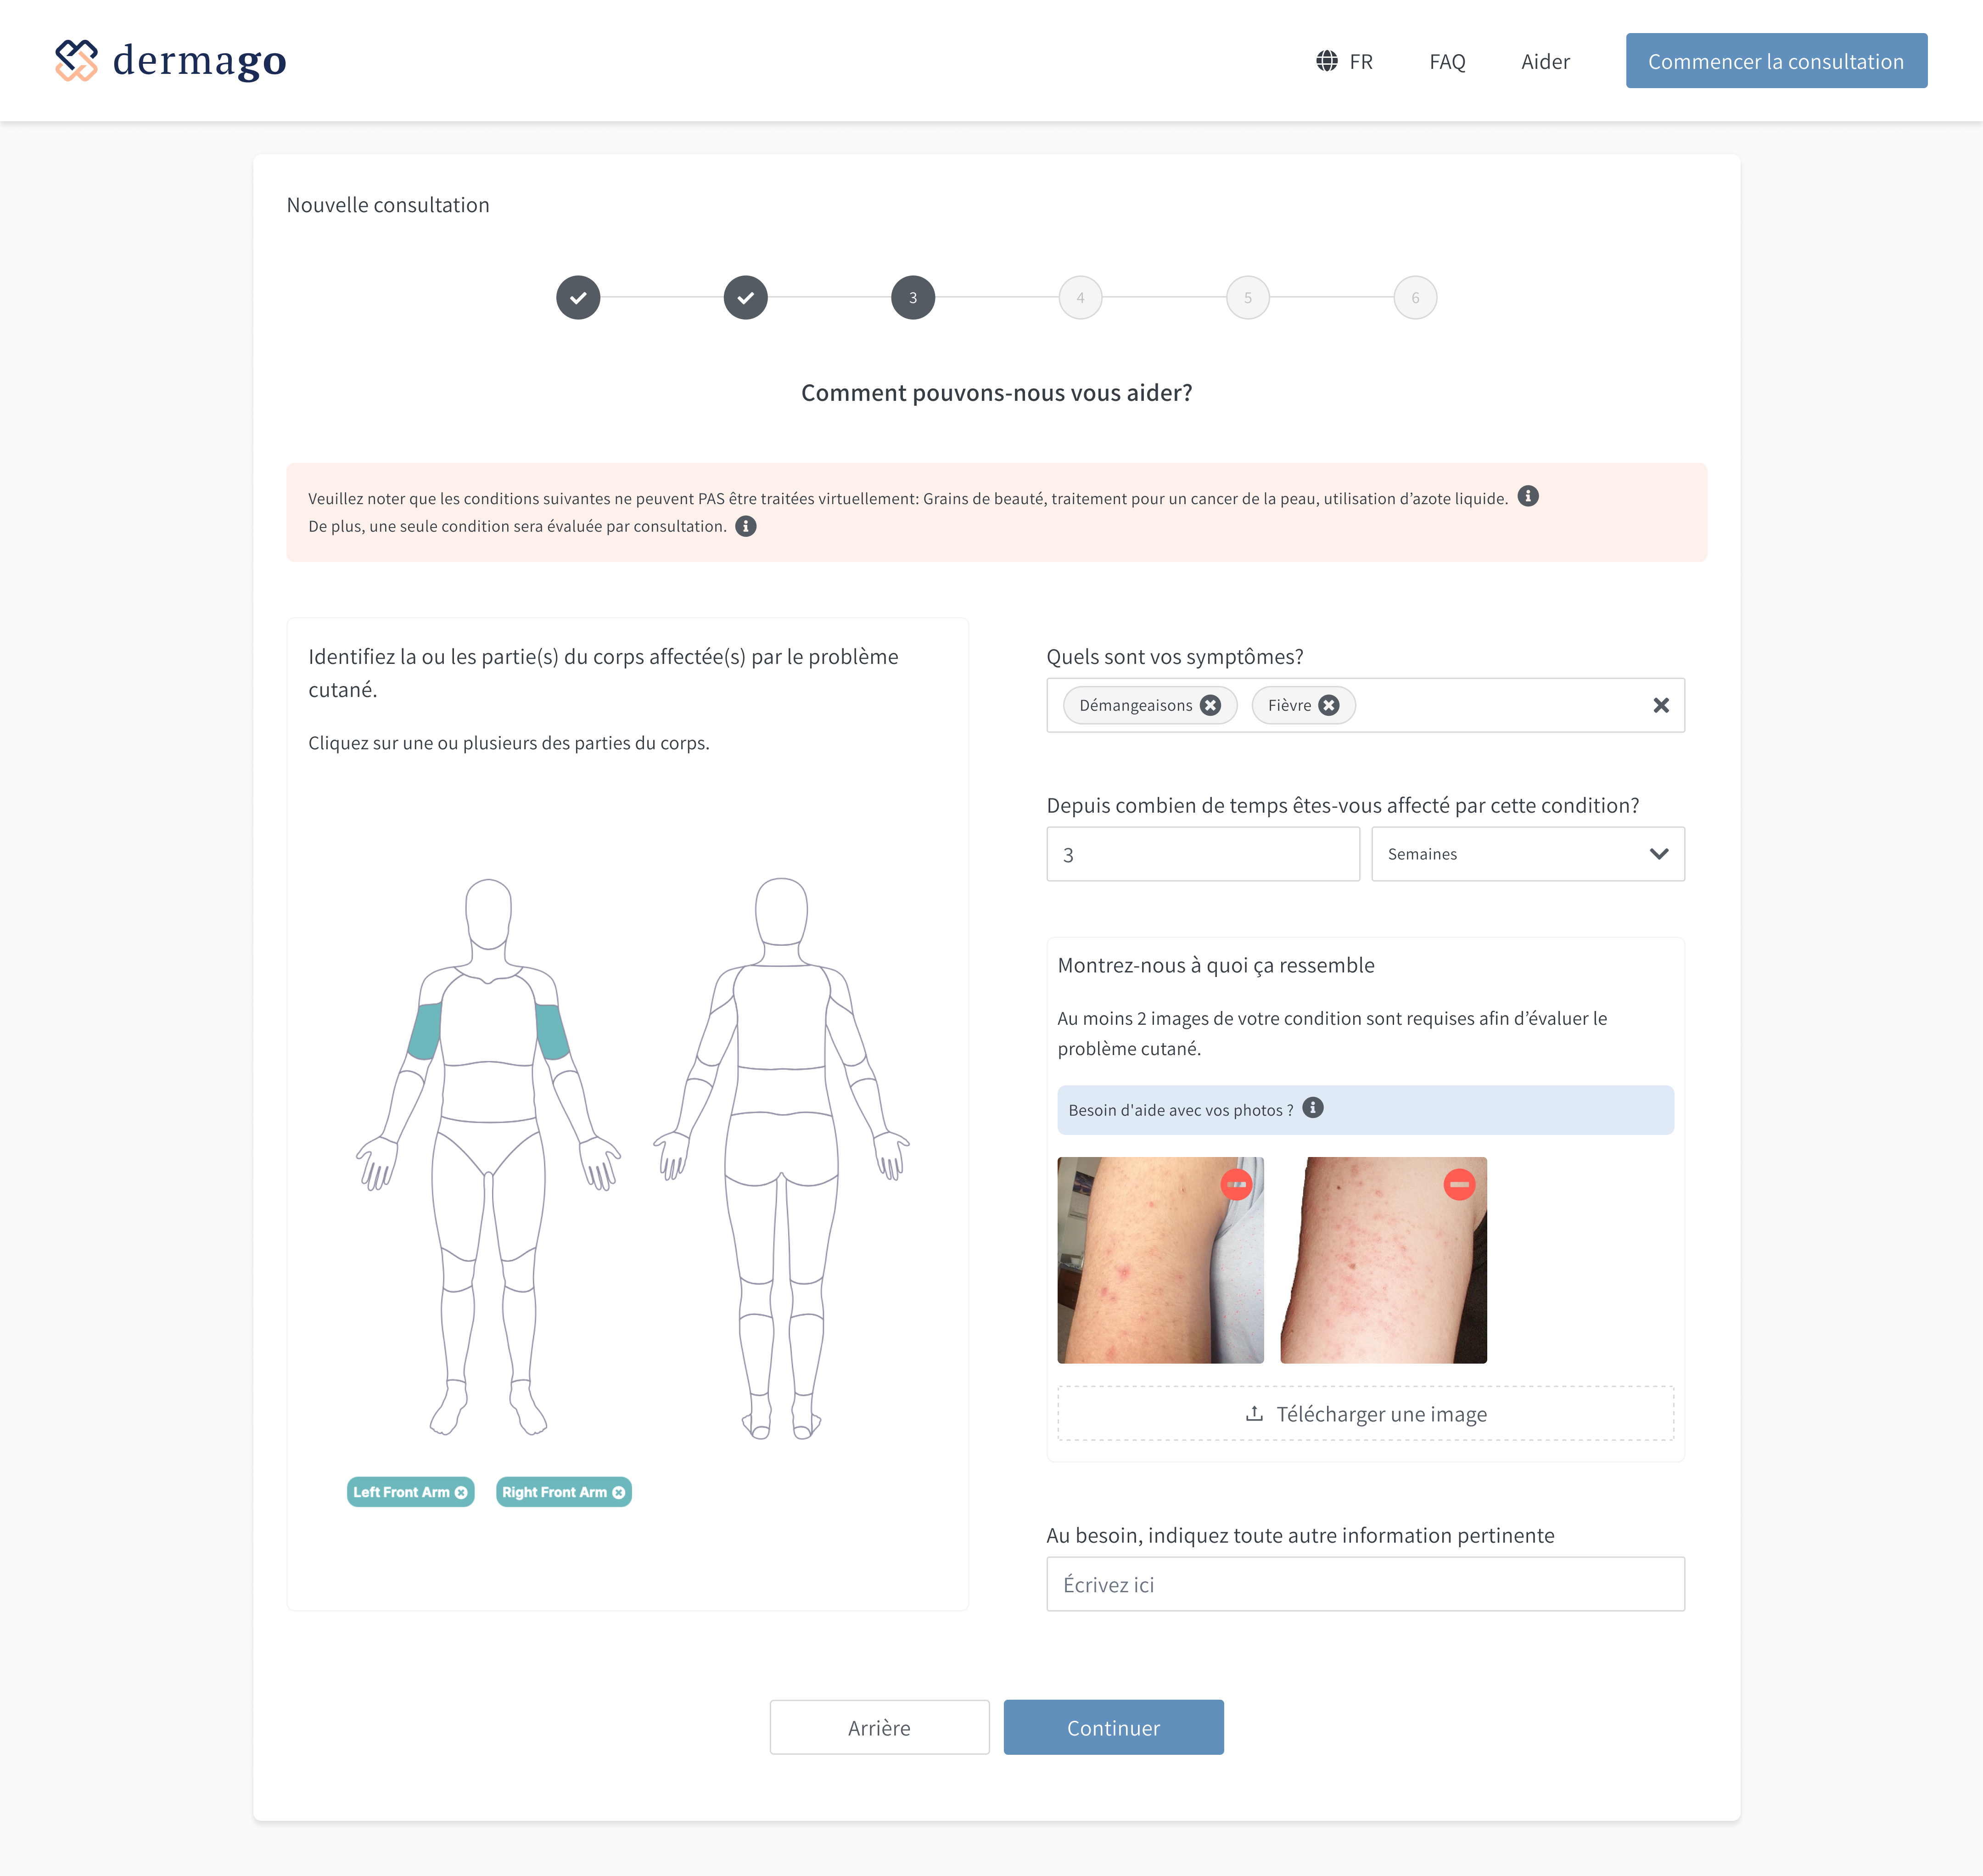The height and width of the screenshot is (1876, 1983).
Task: Open the Aider menu item
Action: pos(1545,61)
